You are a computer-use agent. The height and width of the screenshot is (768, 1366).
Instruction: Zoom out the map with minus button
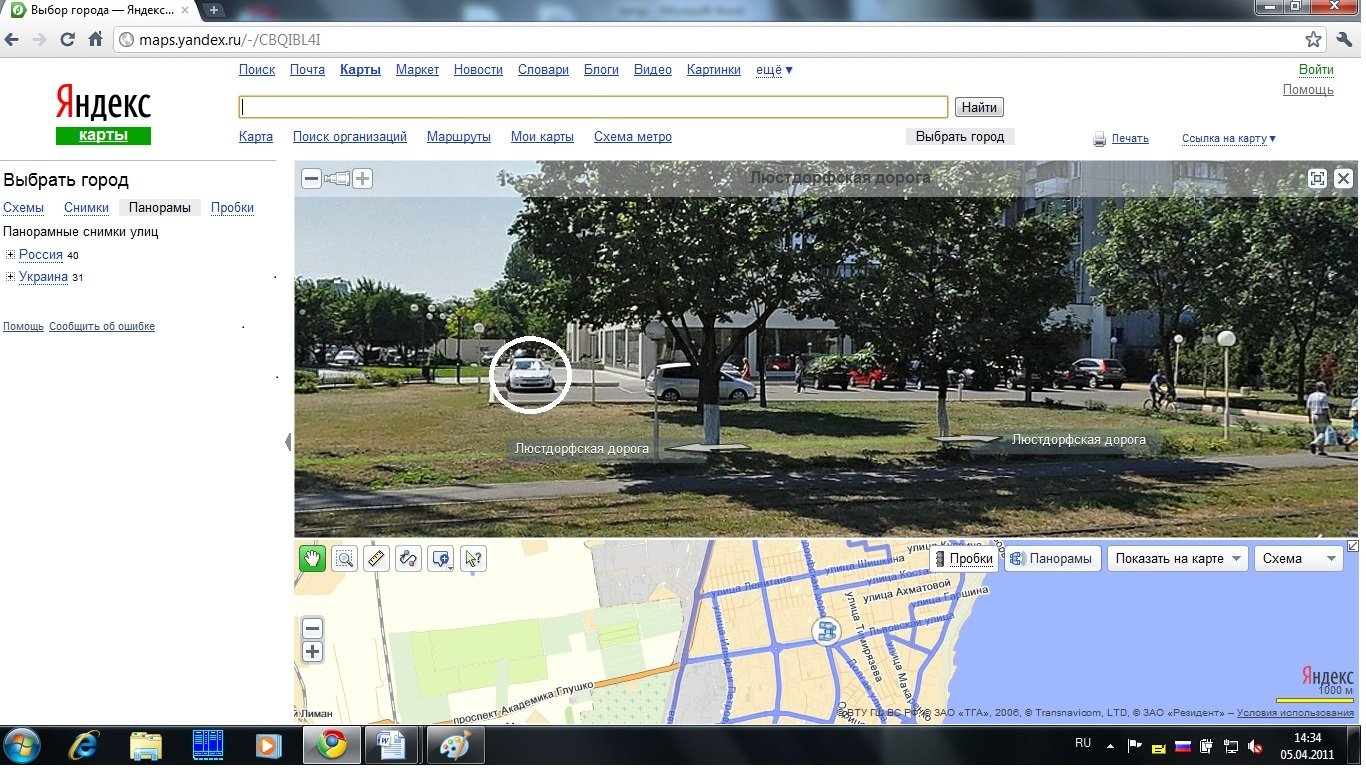click(313, 629)
